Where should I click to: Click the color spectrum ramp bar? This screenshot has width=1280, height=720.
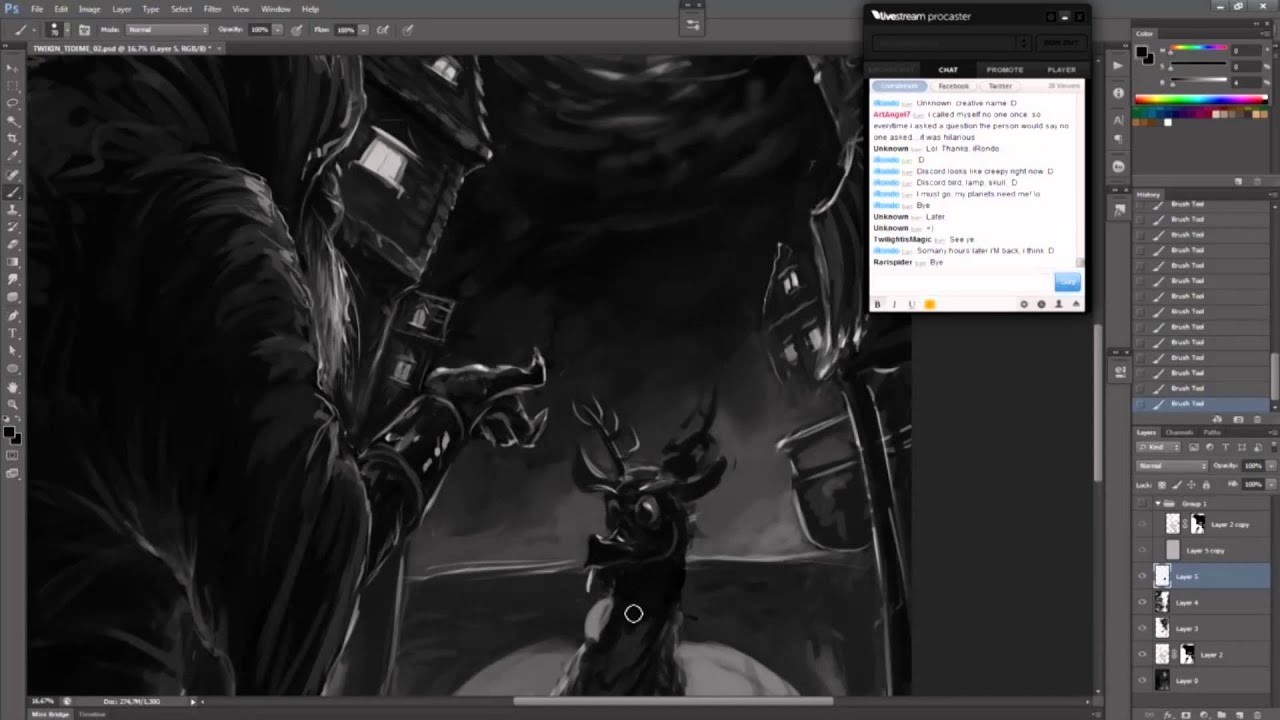(x=1200, y=99)
